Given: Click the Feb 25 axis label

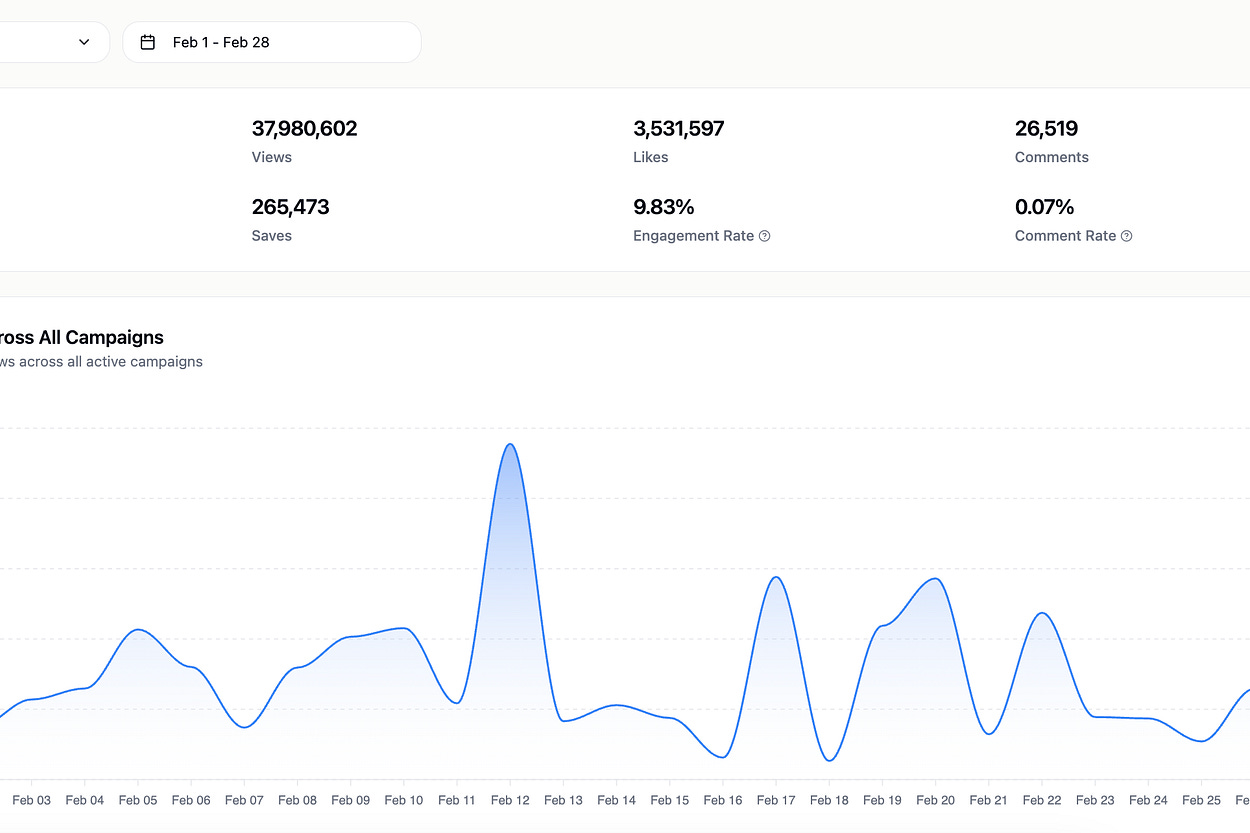Looking at the screenshot, I should (1201, 800).
